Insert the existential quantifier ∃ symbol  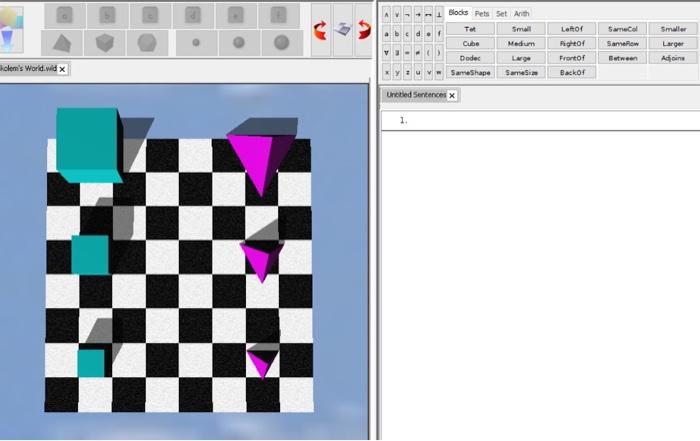[x=397, y=53]
